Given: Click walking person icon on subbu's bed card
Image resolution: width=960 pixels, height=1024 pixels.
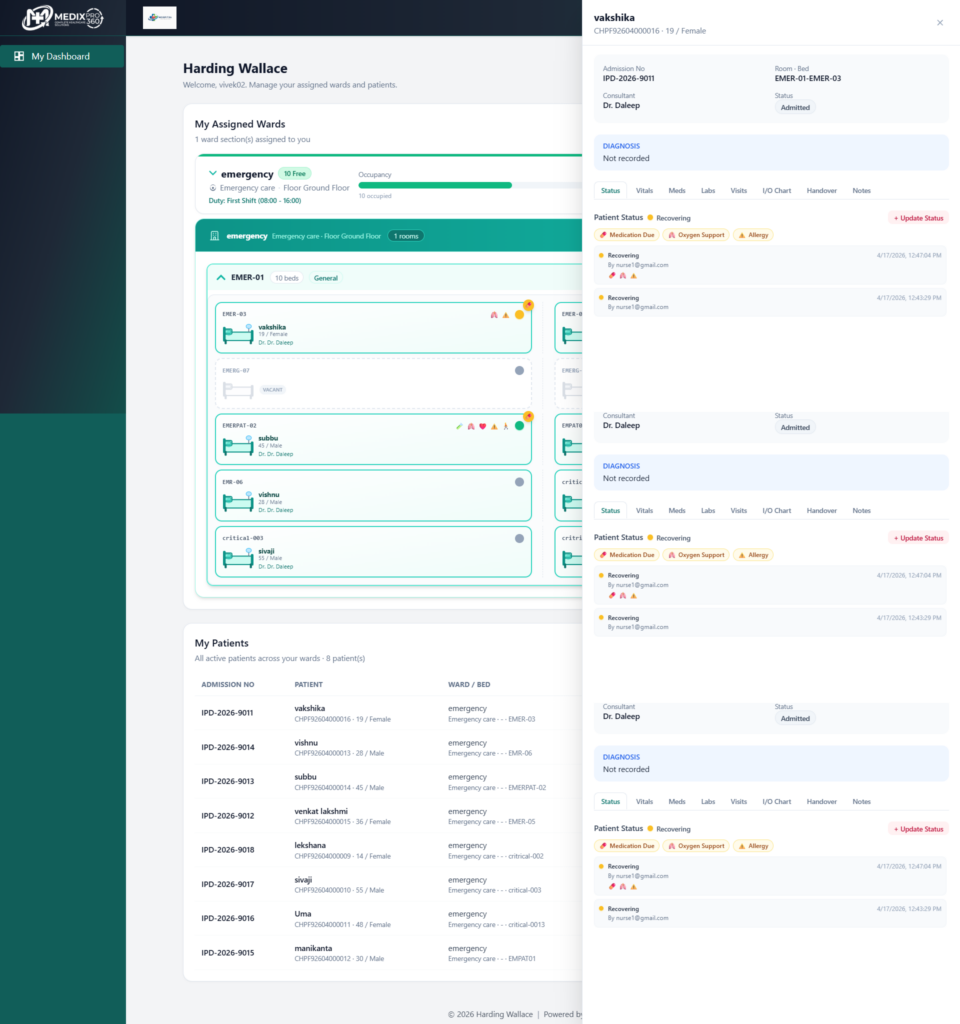Looking at the screenshot, I should point(505,426).
